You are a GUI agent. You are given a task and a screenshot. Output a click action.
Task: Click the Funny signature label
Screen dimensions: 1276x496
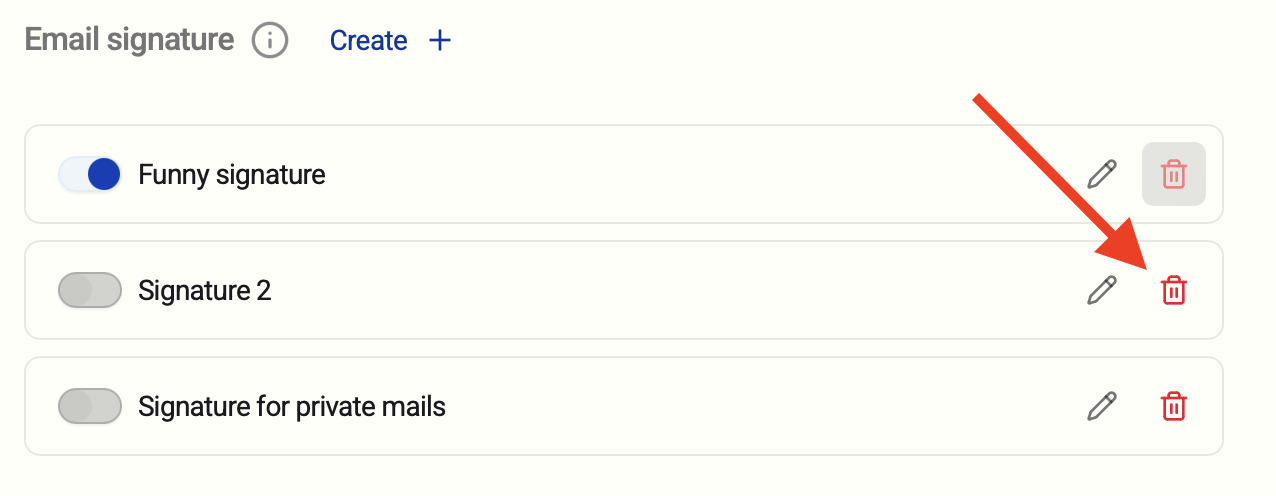coord(232,175)
